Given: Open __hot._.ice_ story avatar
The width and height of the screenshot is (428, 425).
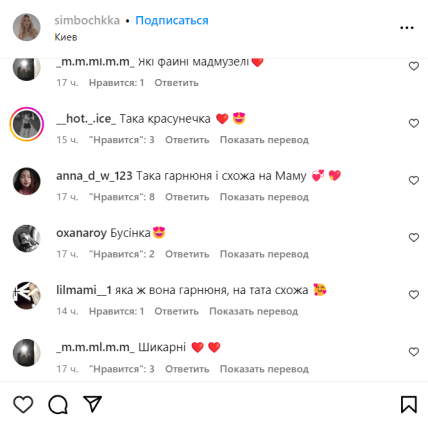Looking at the screenshot, I should pos(27,124).
